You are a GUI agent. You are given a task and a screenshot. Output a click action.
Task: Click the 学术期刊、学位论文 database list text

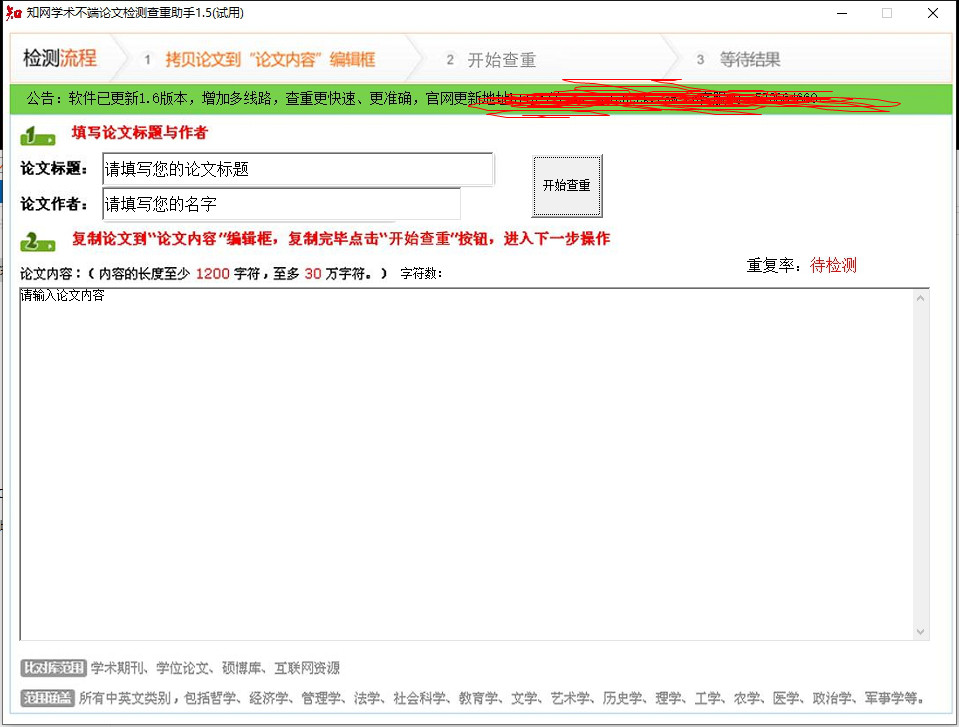(x=215, y=668)
